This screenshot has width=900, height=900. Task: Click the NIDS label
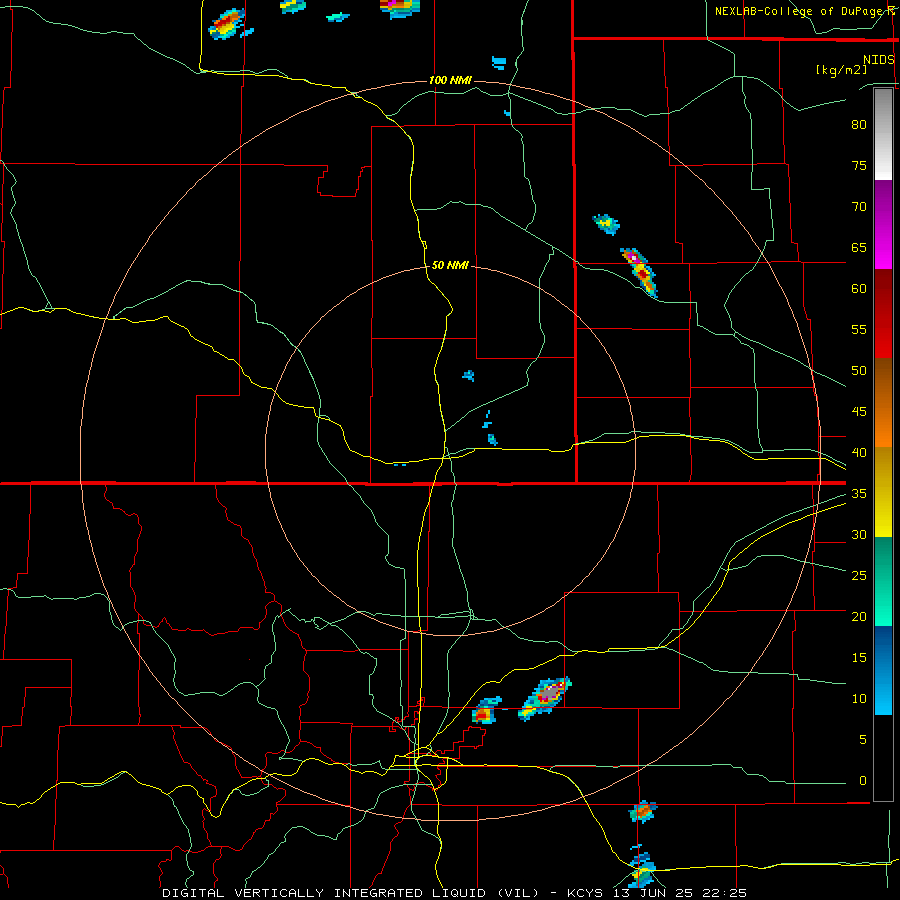[x=878, y=60]
